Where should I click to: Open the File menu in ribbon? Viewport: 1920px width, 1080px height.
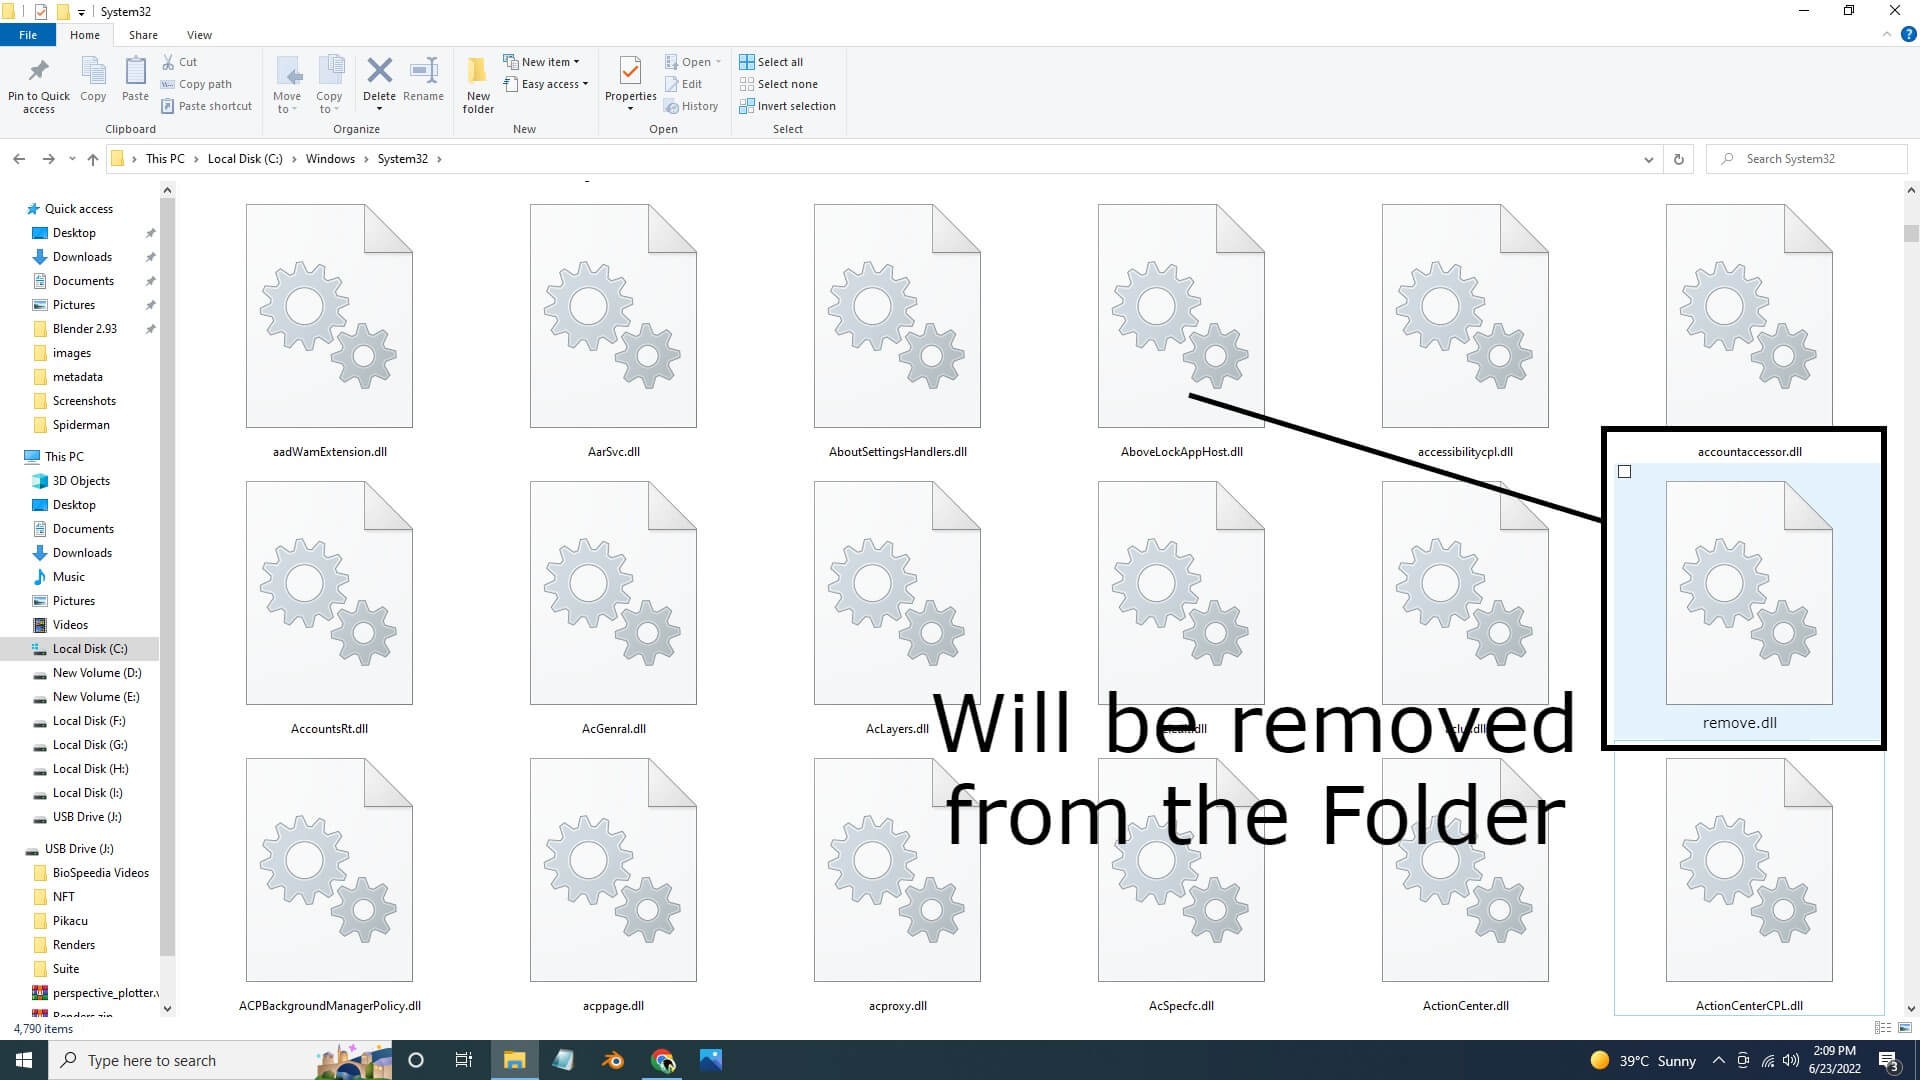click(28, 34)
